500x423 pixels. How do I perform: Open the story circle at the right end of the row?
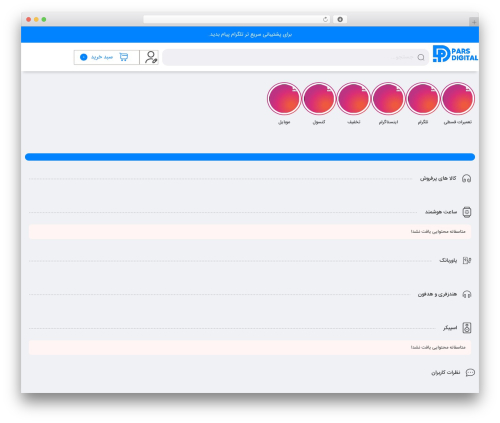point(457,99)
